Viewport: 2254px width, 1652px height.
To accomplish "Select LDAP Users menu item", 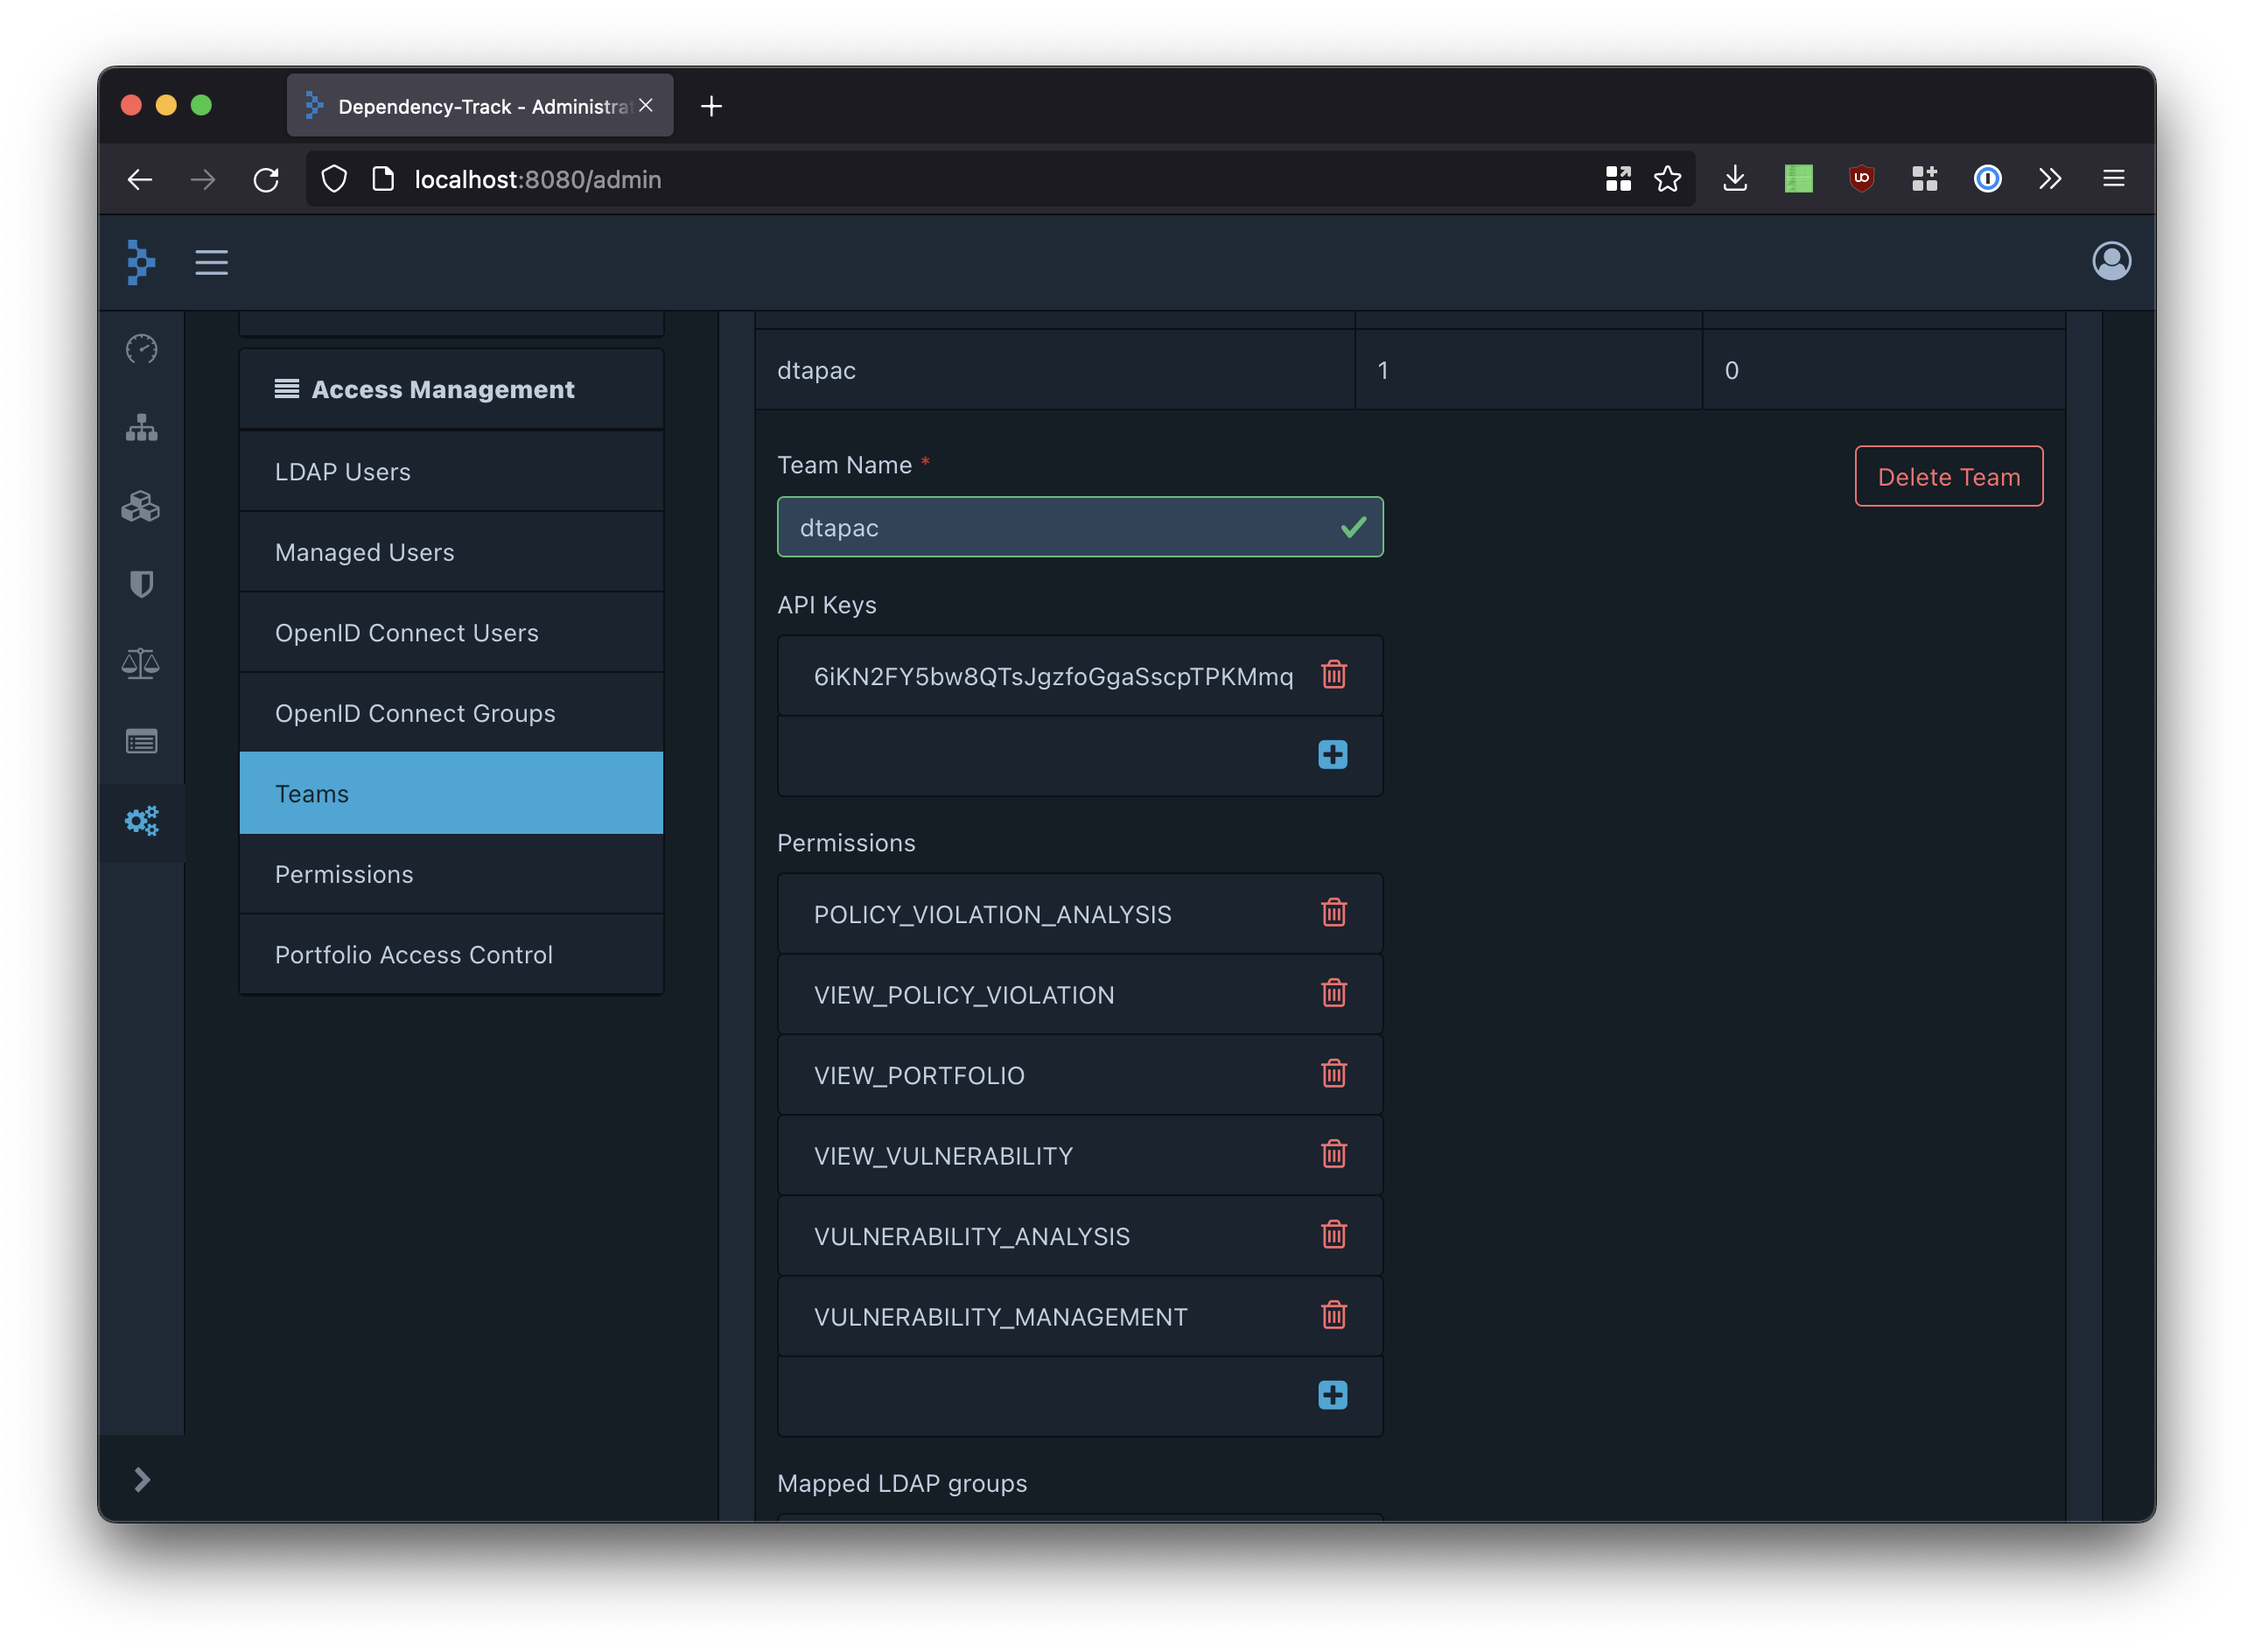I will point(343,471).
